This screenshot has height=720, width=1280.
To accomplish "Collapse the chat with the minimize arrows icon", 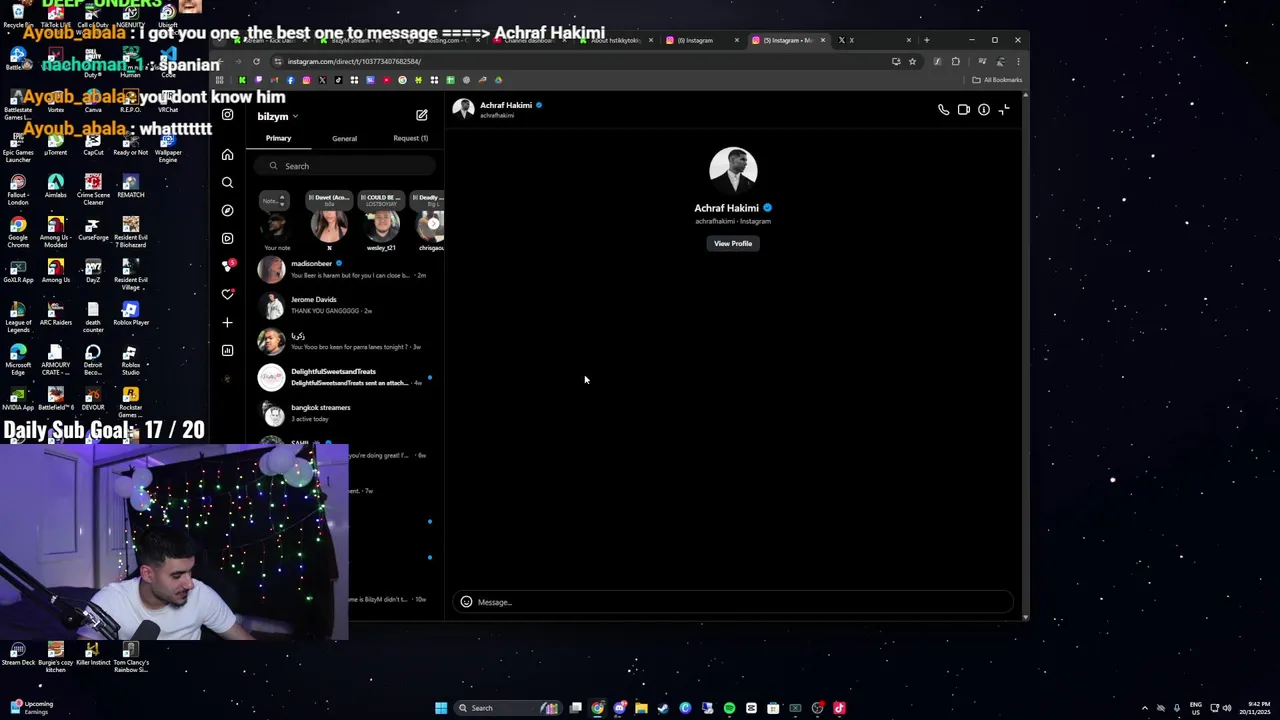I will [1004, 110].
